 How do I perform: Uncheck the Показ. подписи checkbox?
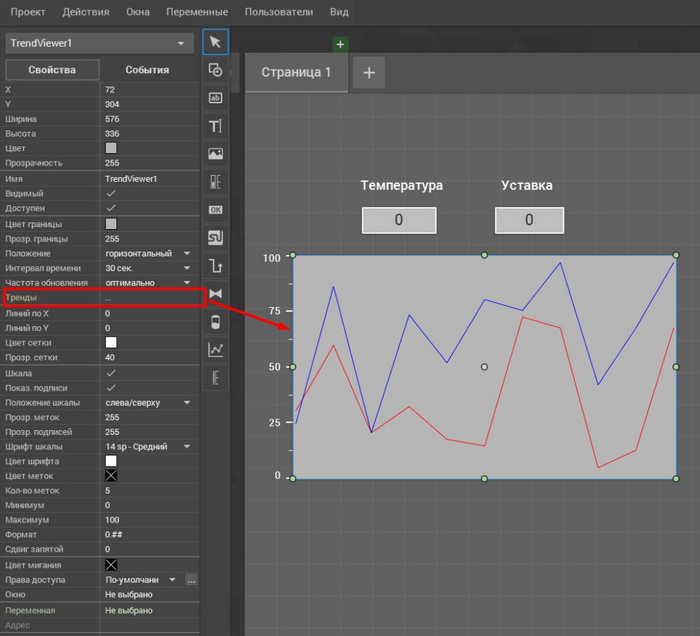[111, 387]
